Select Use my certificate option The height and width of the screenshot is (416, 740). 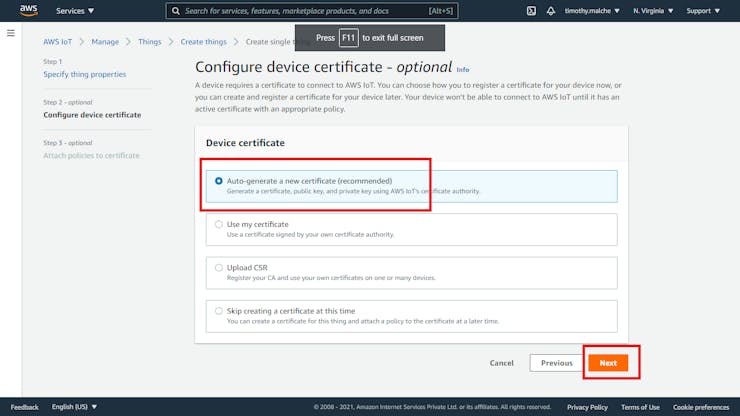(411, 229)
